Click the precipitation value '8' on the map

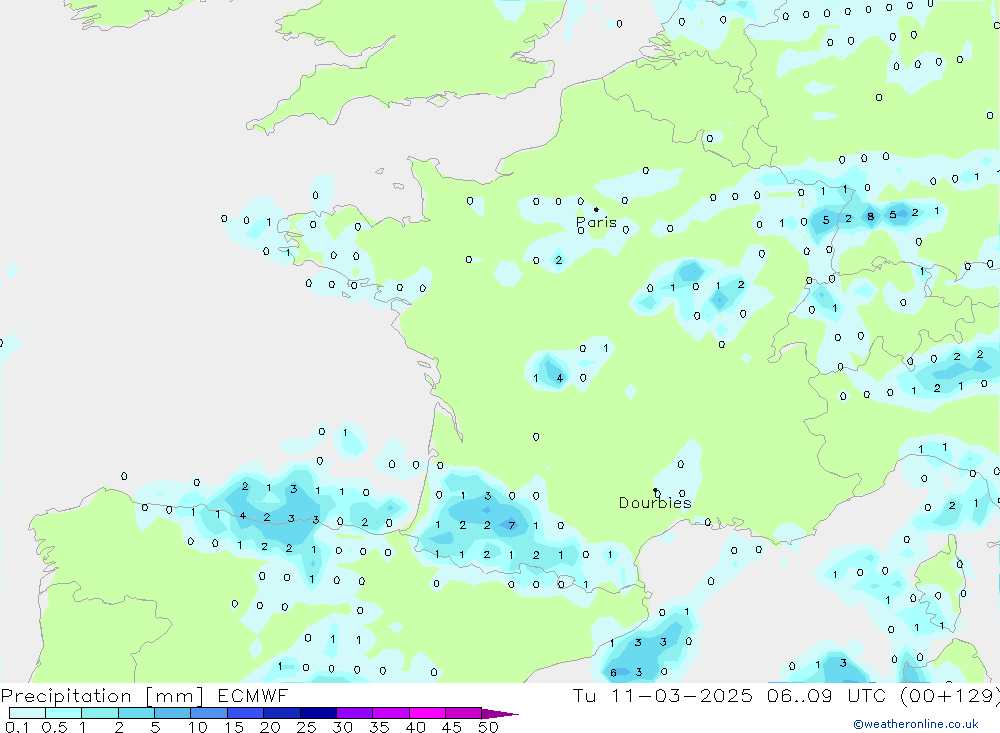(x=871, y=216)
